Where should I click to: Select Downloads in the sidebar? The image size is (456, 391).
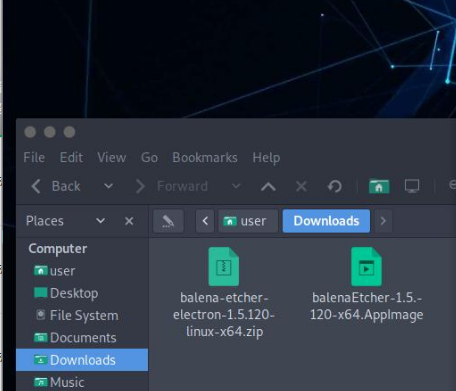click(82, 360)
